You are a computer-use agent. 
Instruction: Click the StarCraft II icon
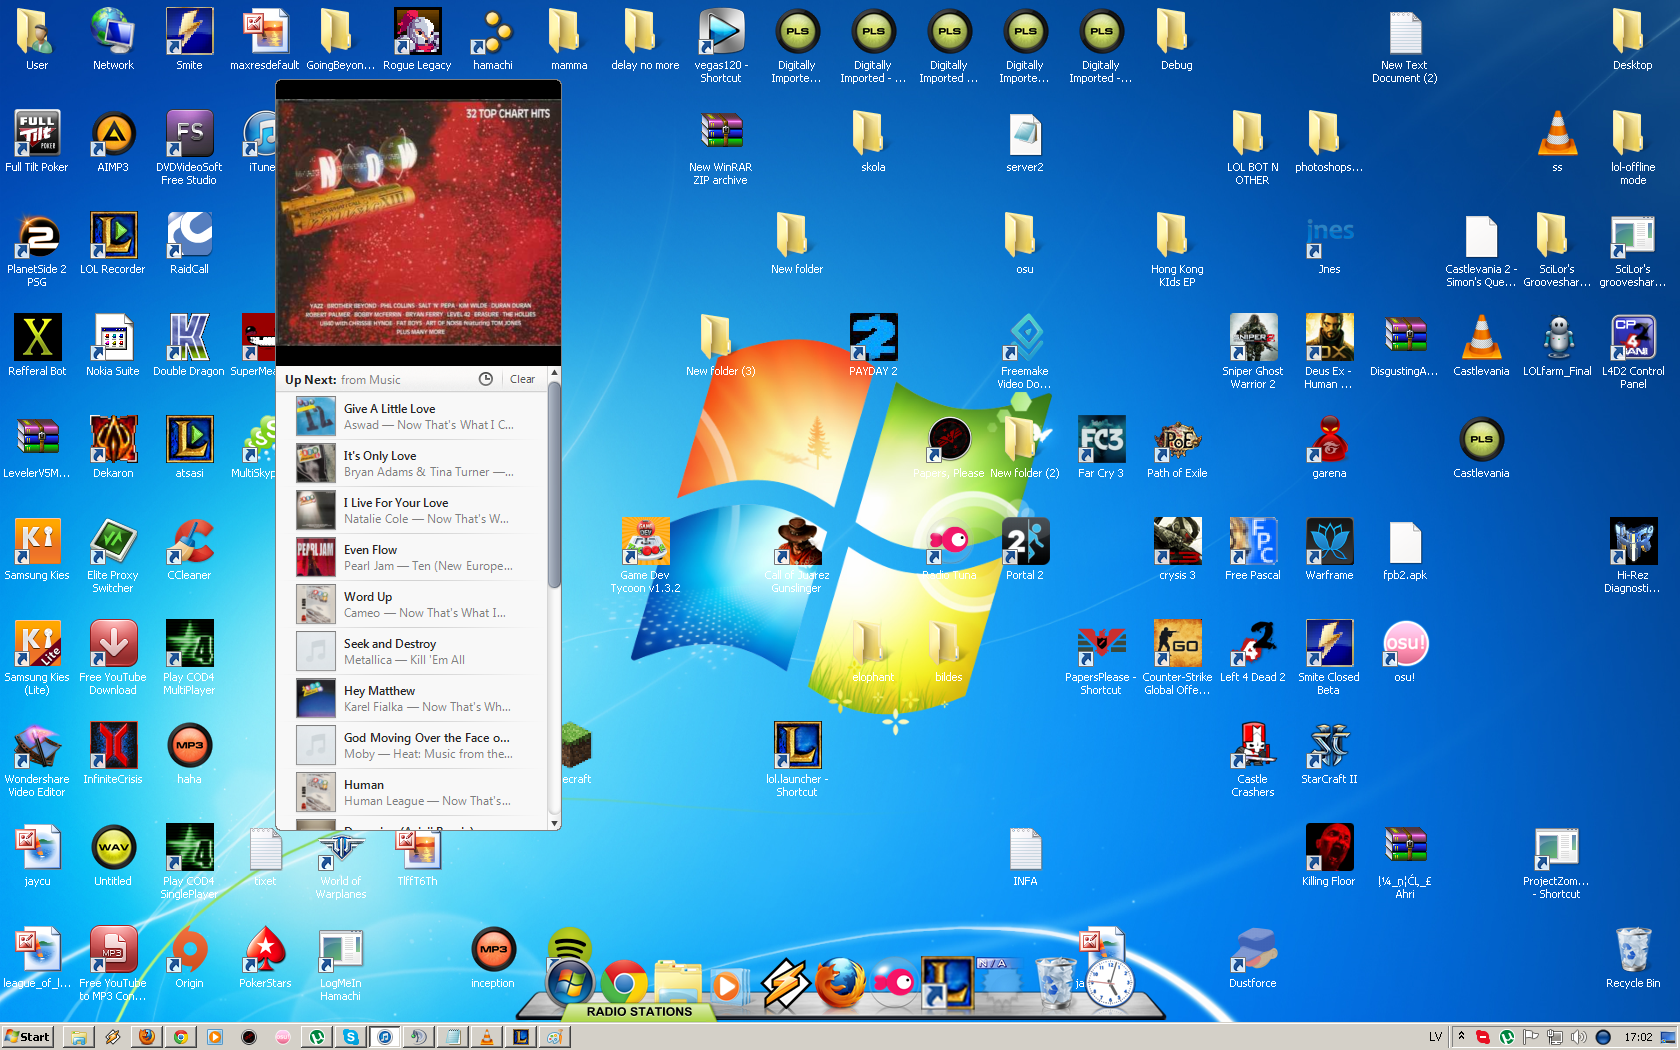point(1329,747)
